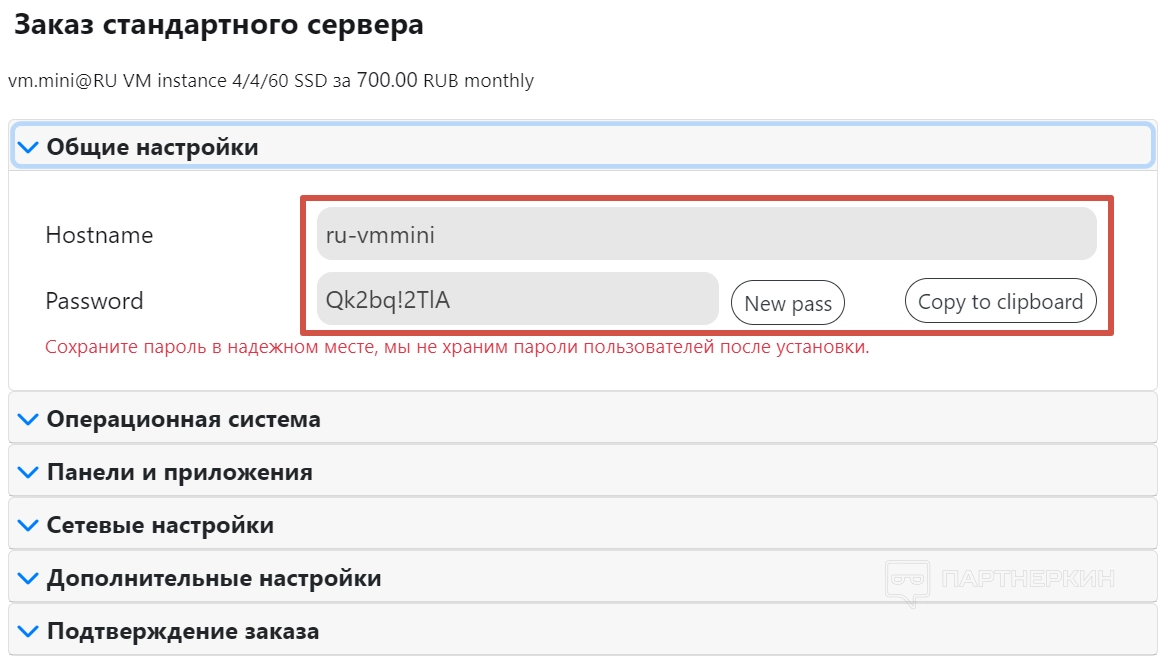Expand Операционная система chevron arrow

click(29, 419)
